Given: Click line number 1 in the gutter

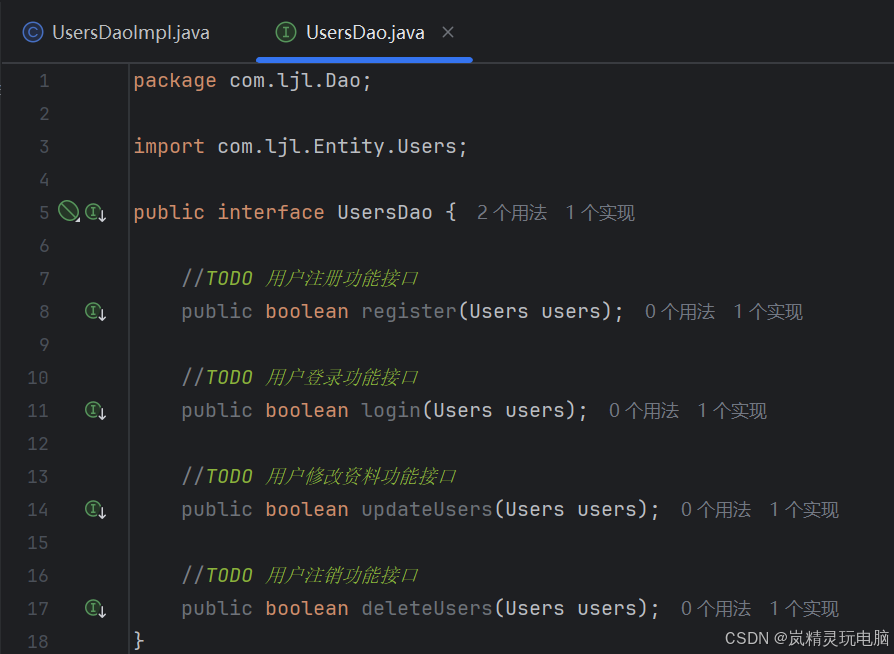Looking at the screenshot, I should pos(44,81).
